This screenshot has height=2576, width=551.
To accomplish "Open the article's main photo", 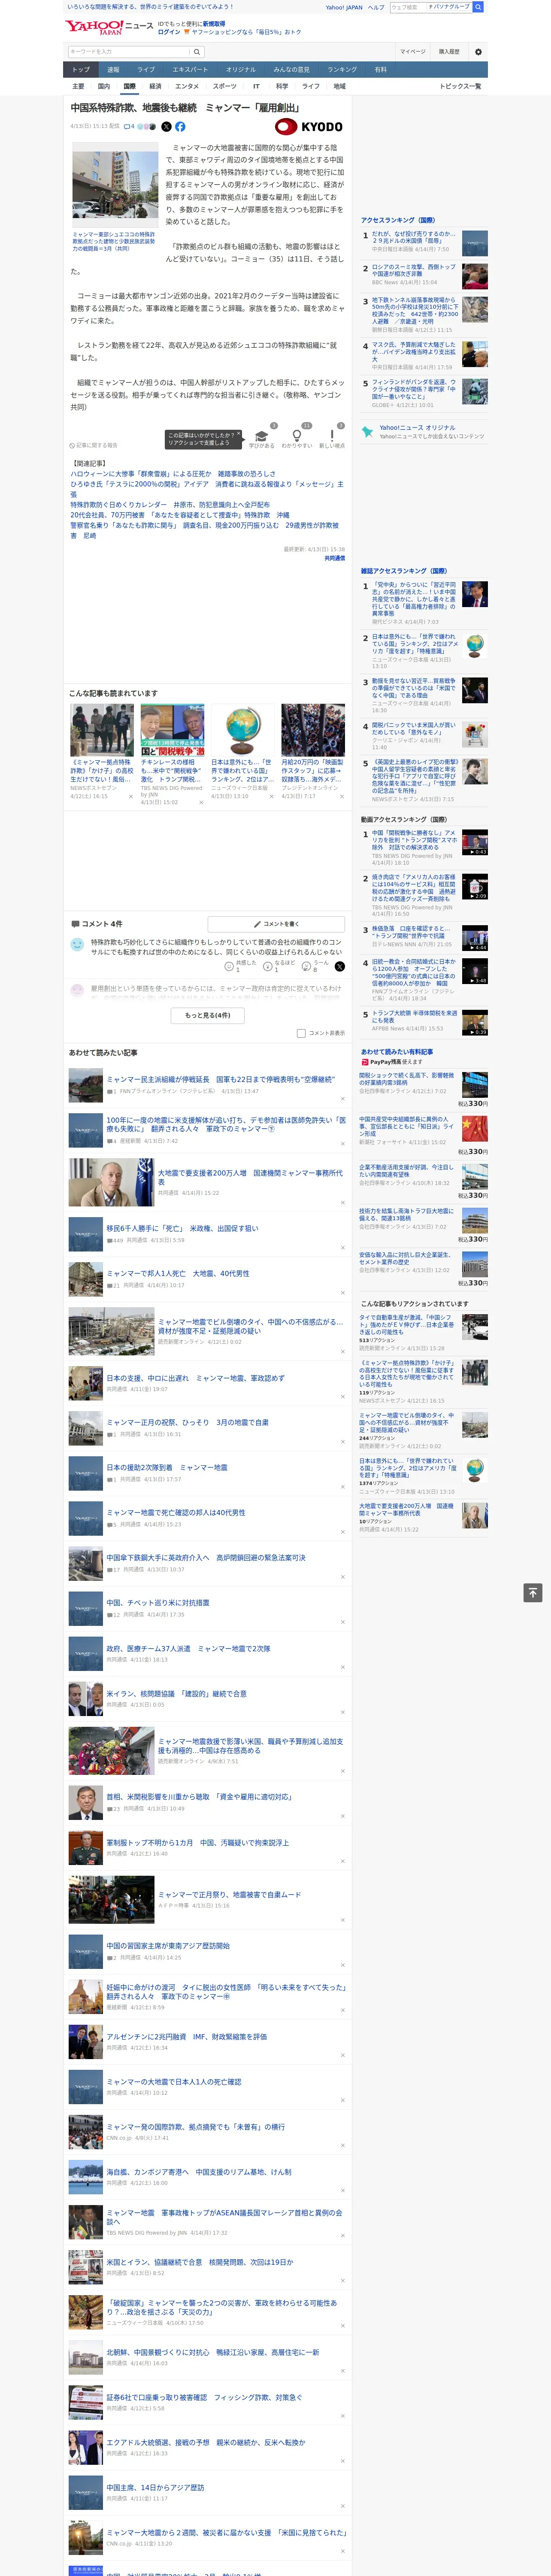I will (x=114, y=186).
